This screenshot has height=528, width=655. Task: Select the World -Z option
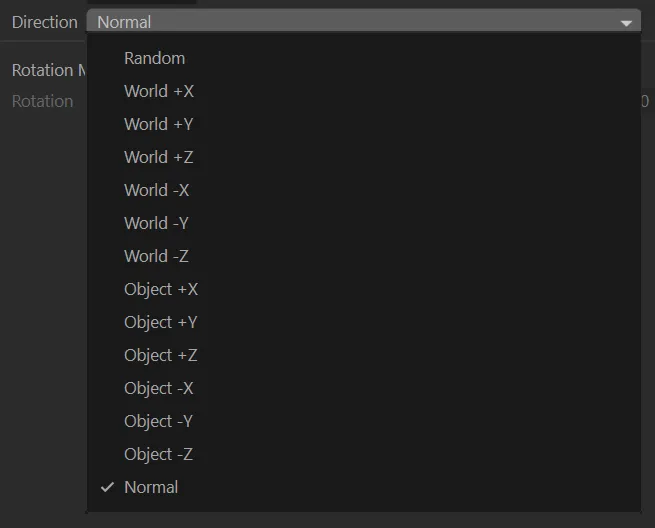pyautogui.click(x=156, y=256)
